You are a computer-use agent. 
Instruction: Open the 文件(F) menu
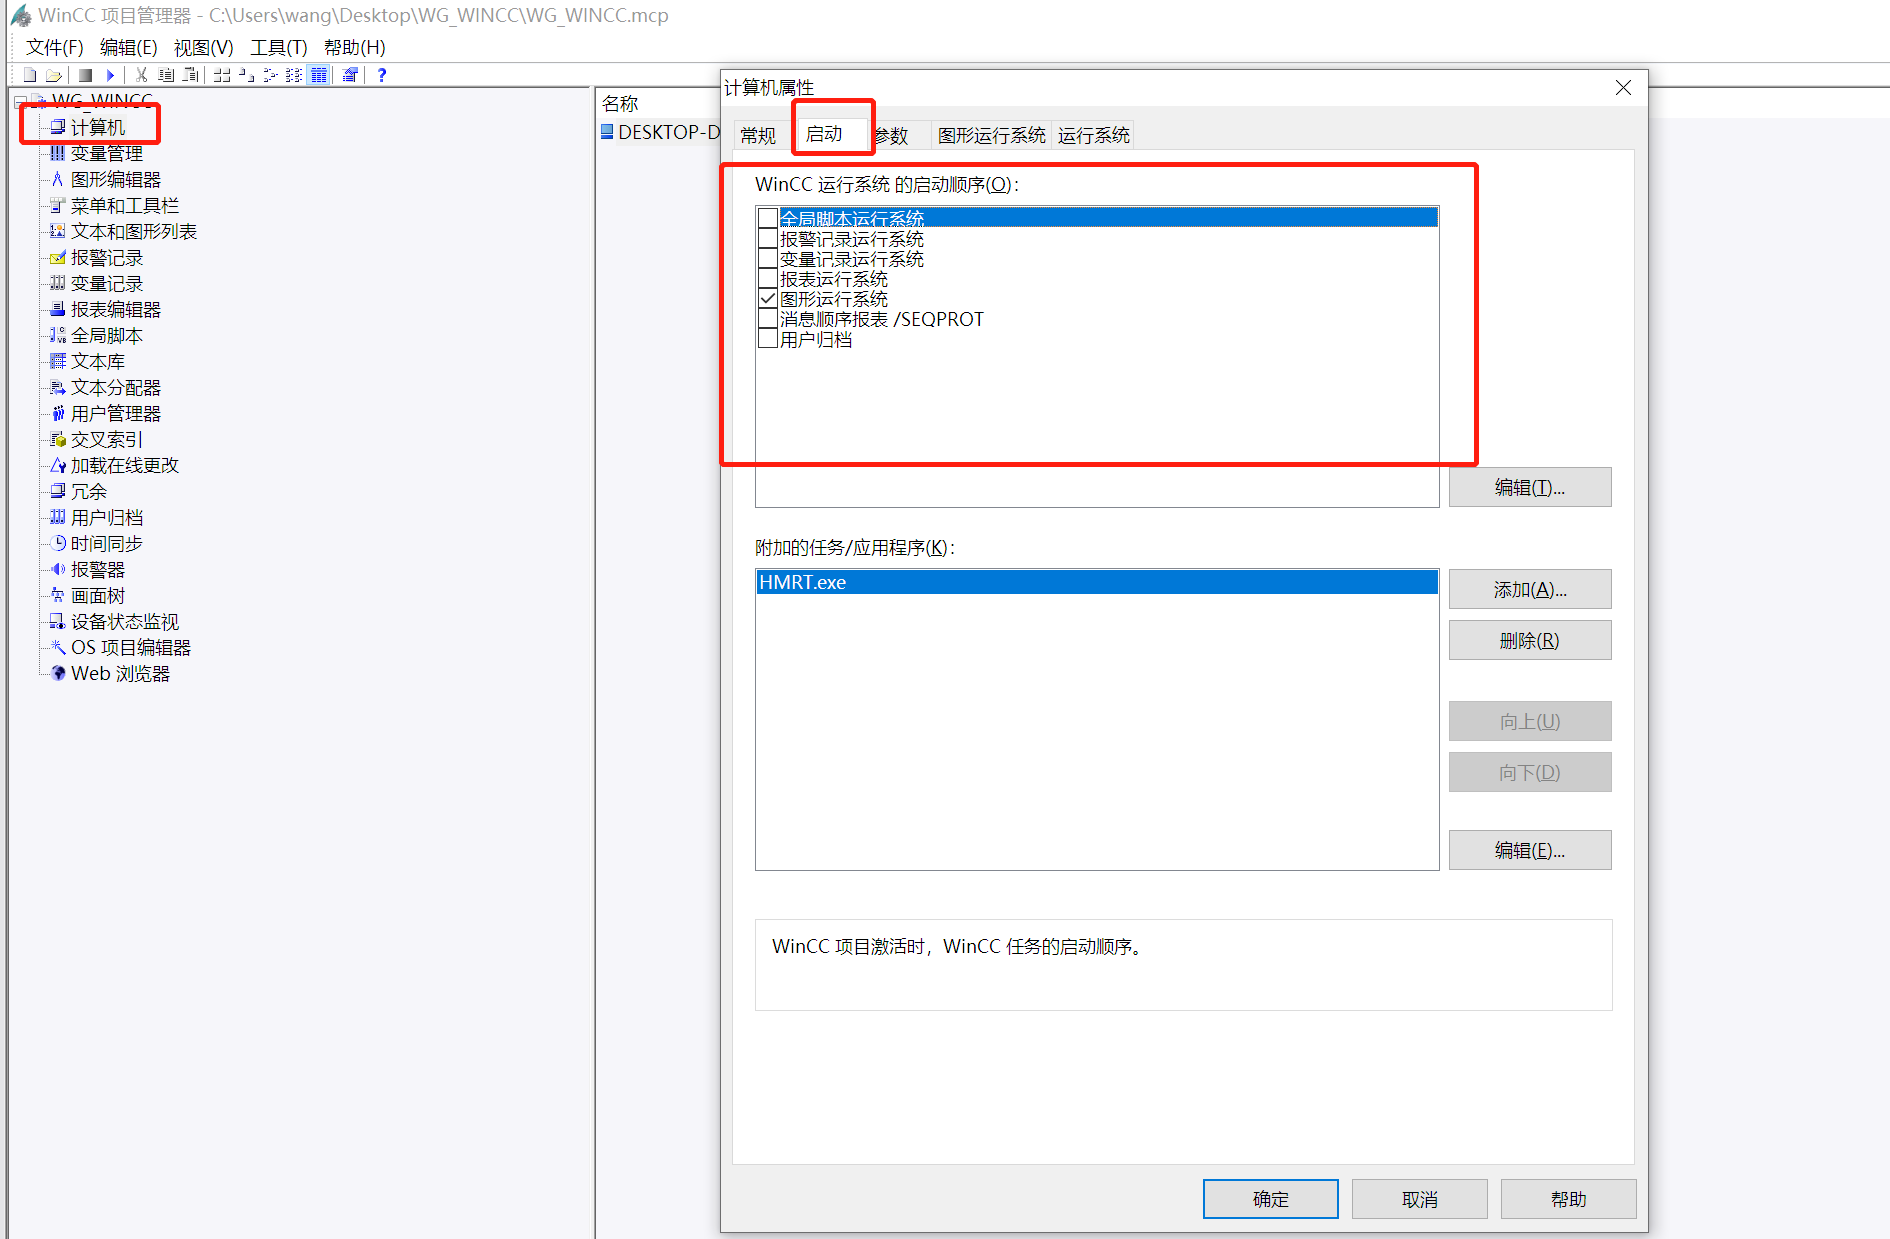coord(54,47)
